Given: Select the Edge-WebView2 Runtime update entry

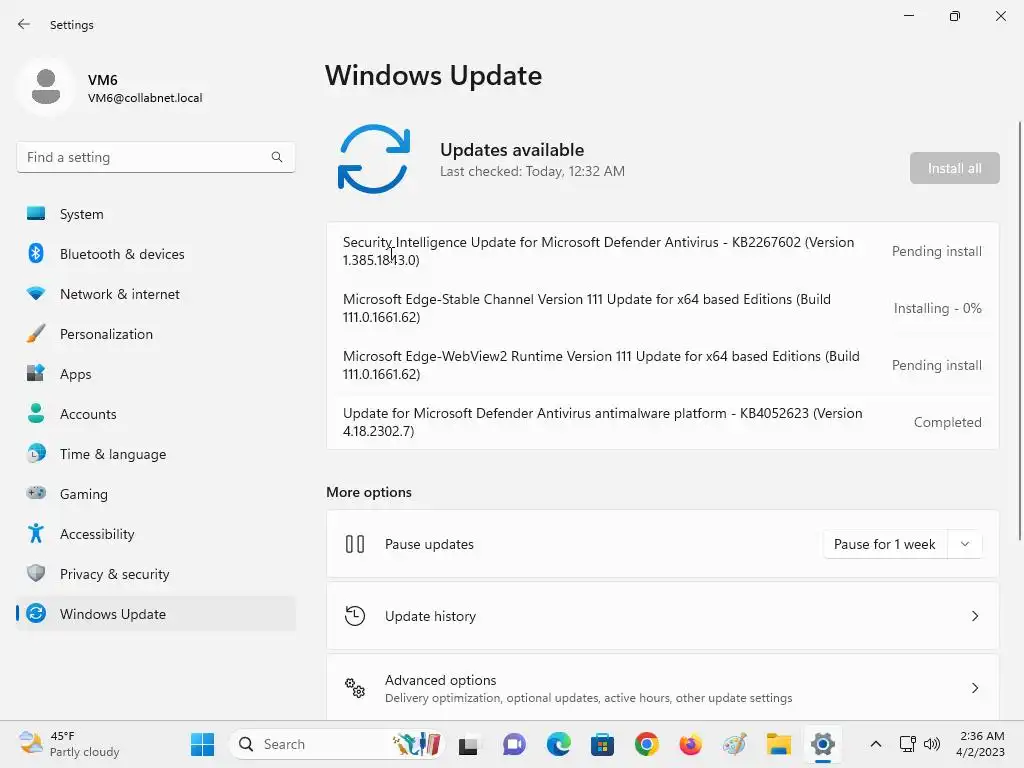Looking at the screenshot, I should [x=662, y=365].
